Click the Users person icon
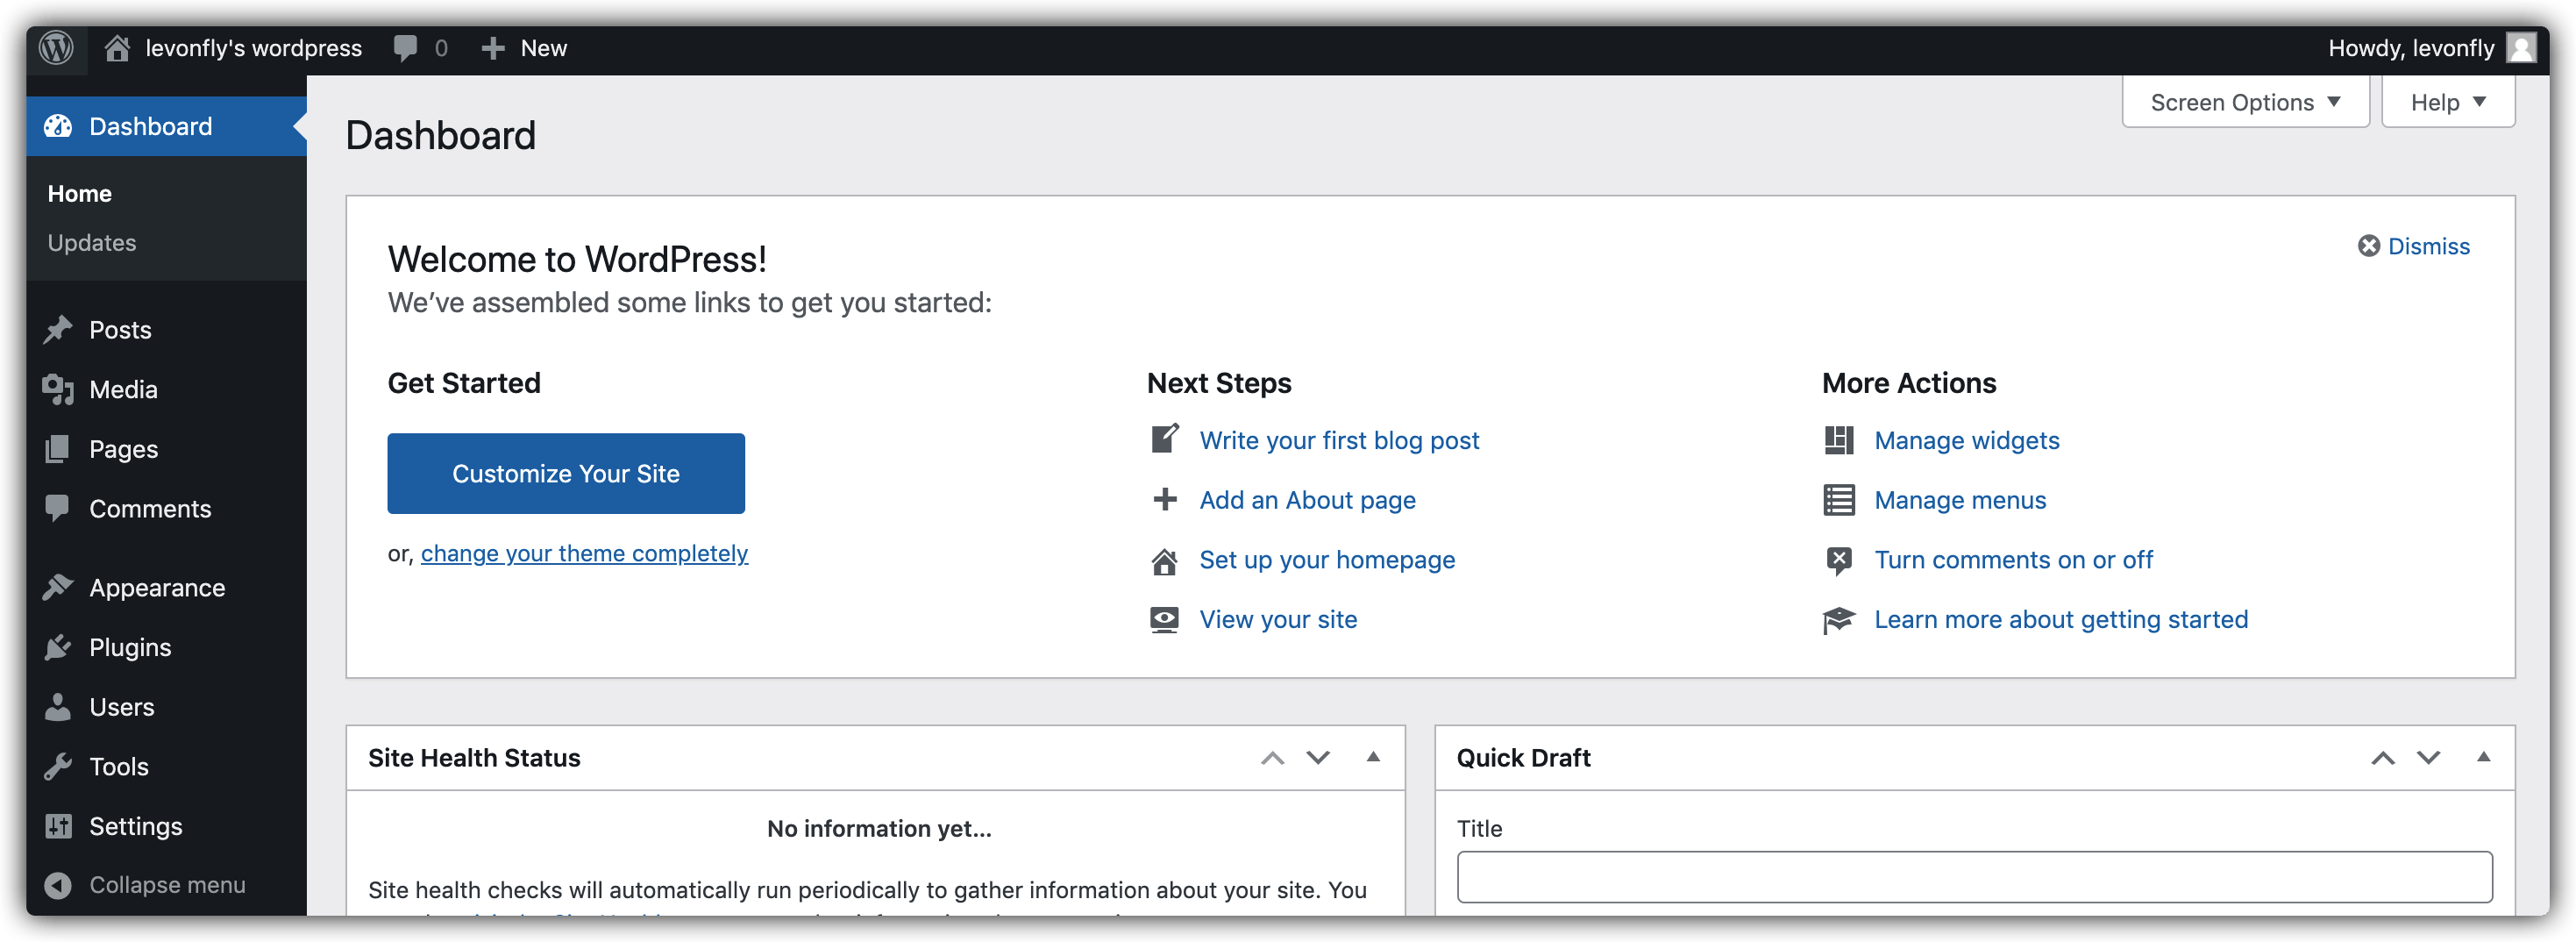This screenshot has width=2576, height=942. click(58, 707)
